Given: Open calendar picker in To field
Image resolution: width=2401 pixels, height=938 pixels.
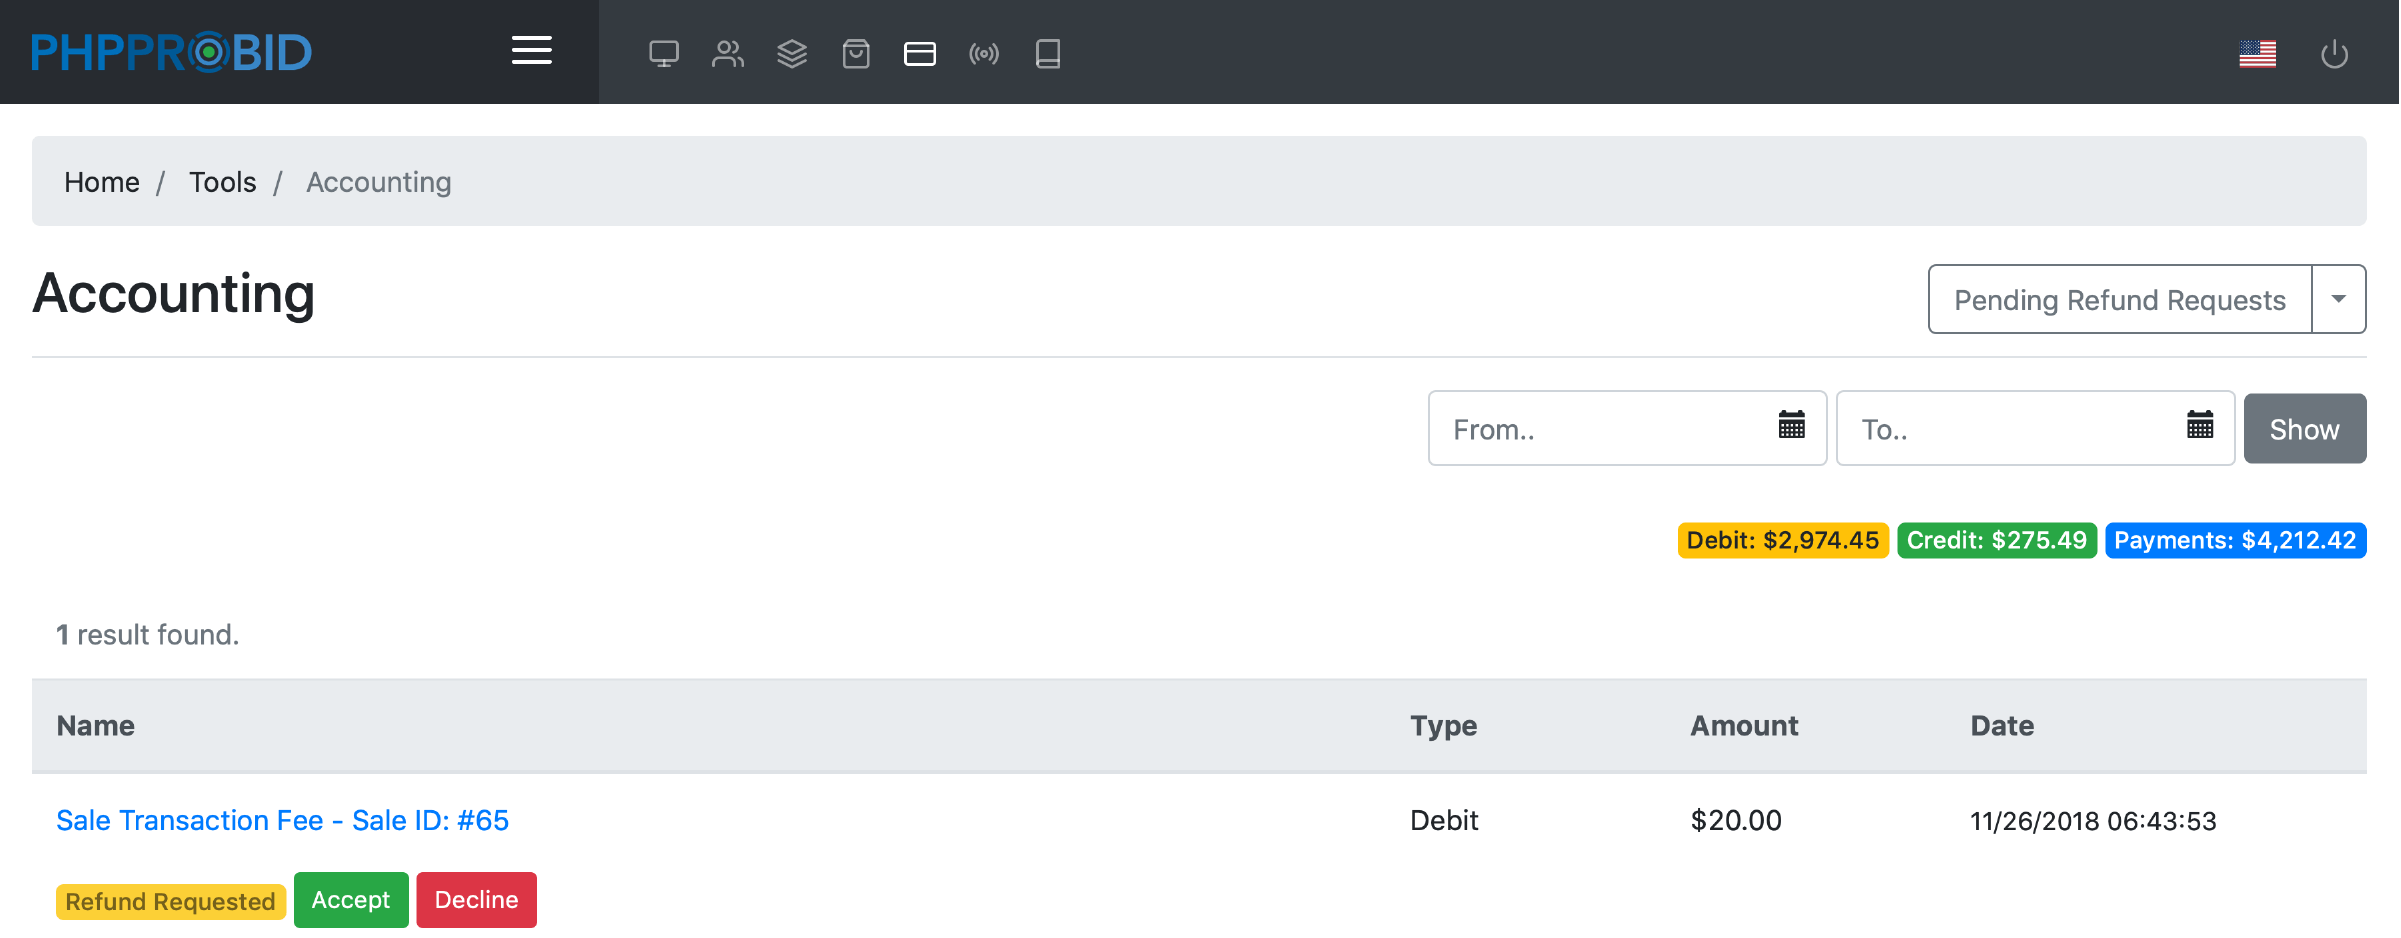Looking at the screenshot, I should click(x=2199, y=426).
